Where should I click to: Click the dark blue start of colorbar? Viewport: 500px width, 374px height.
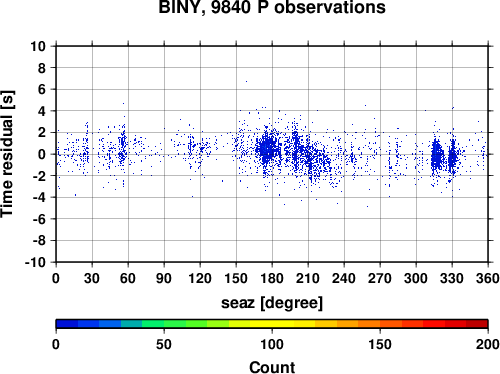pos(67,324)
